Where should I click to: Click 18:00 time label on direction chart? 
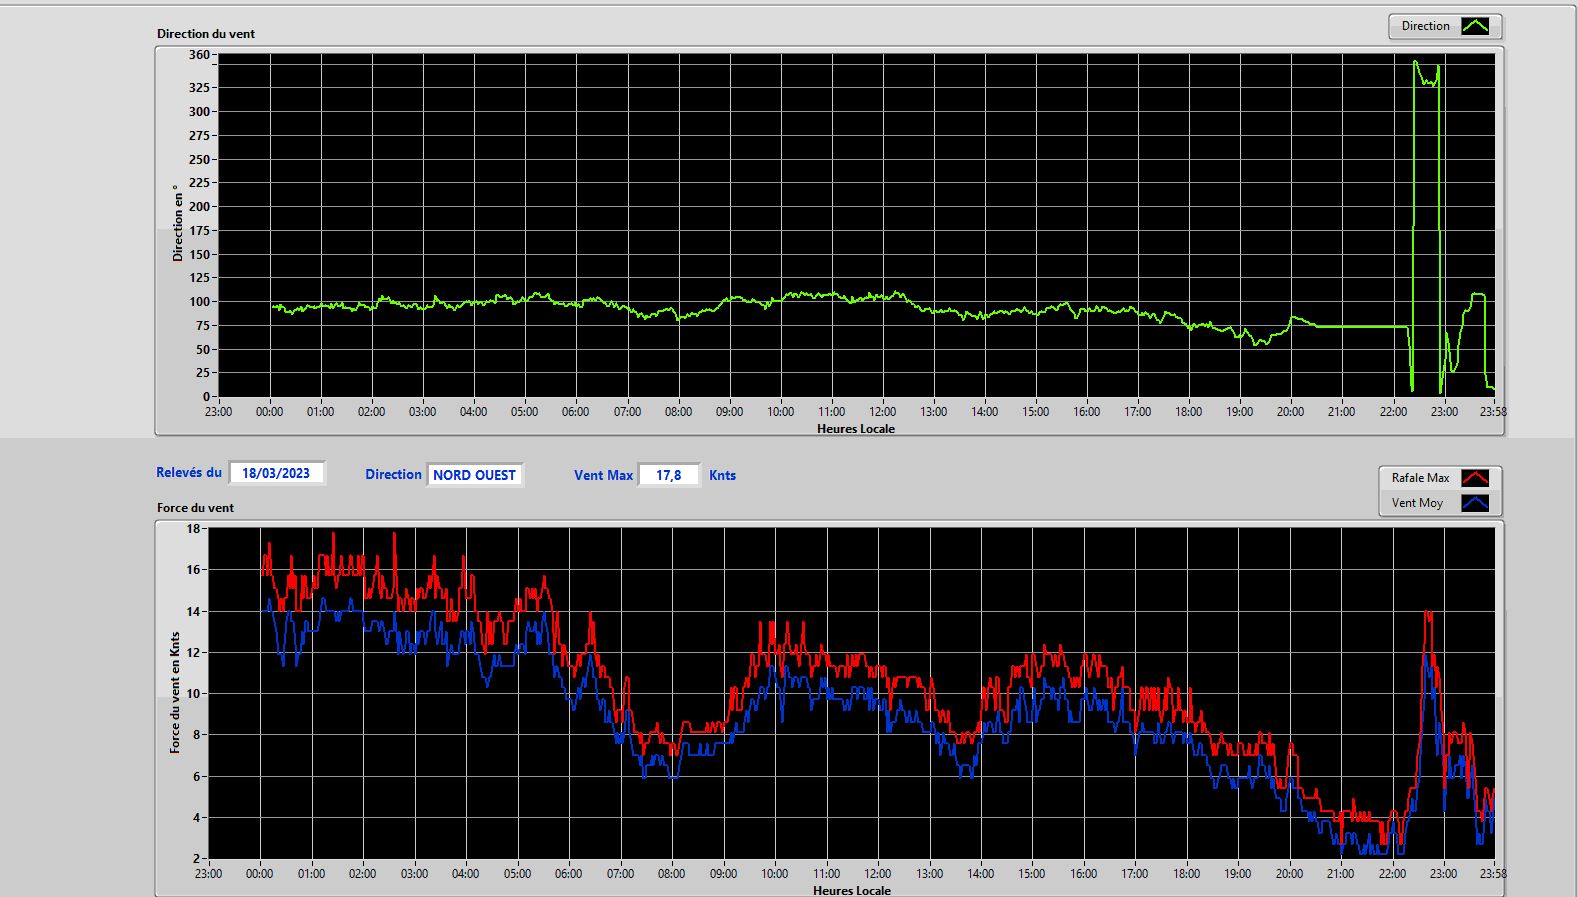click(1188, 412)
